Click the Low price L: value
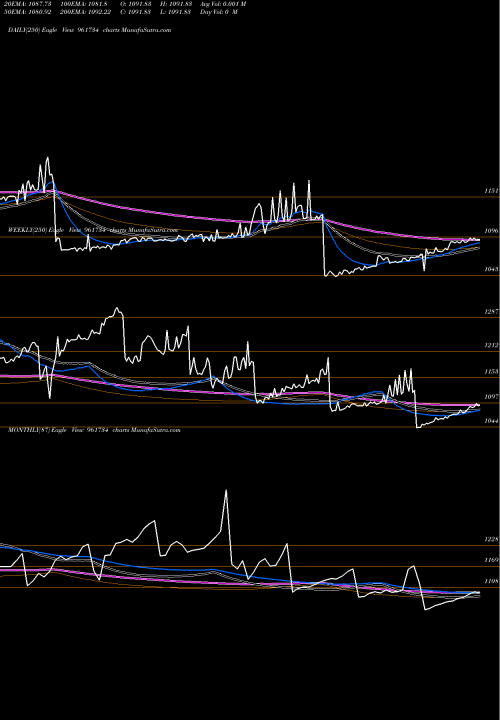The width and height of the screenshot is (500, 720). tap(175, 12)
